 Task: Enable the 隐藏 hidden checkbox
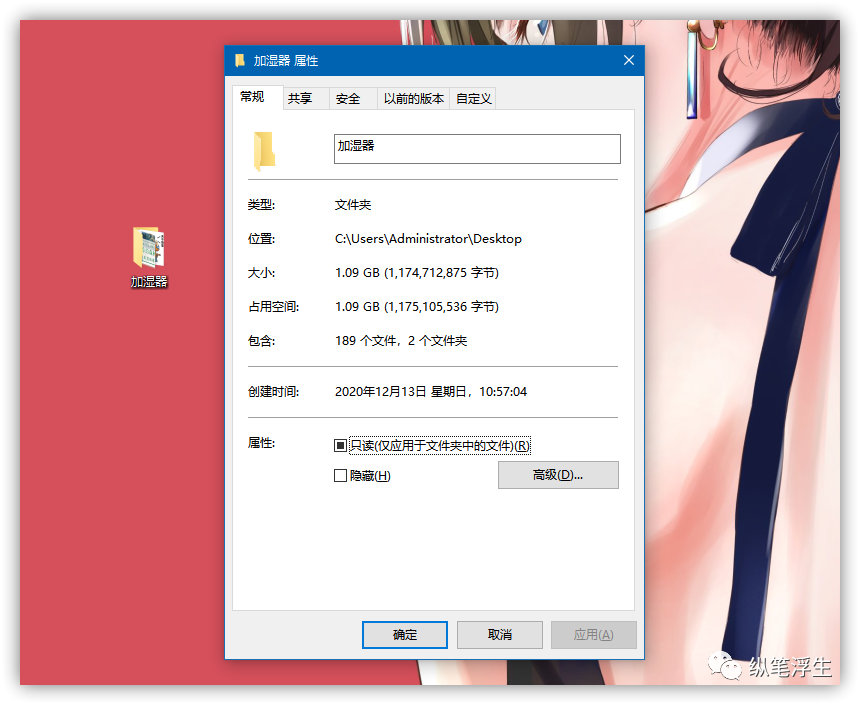(340, 475)
